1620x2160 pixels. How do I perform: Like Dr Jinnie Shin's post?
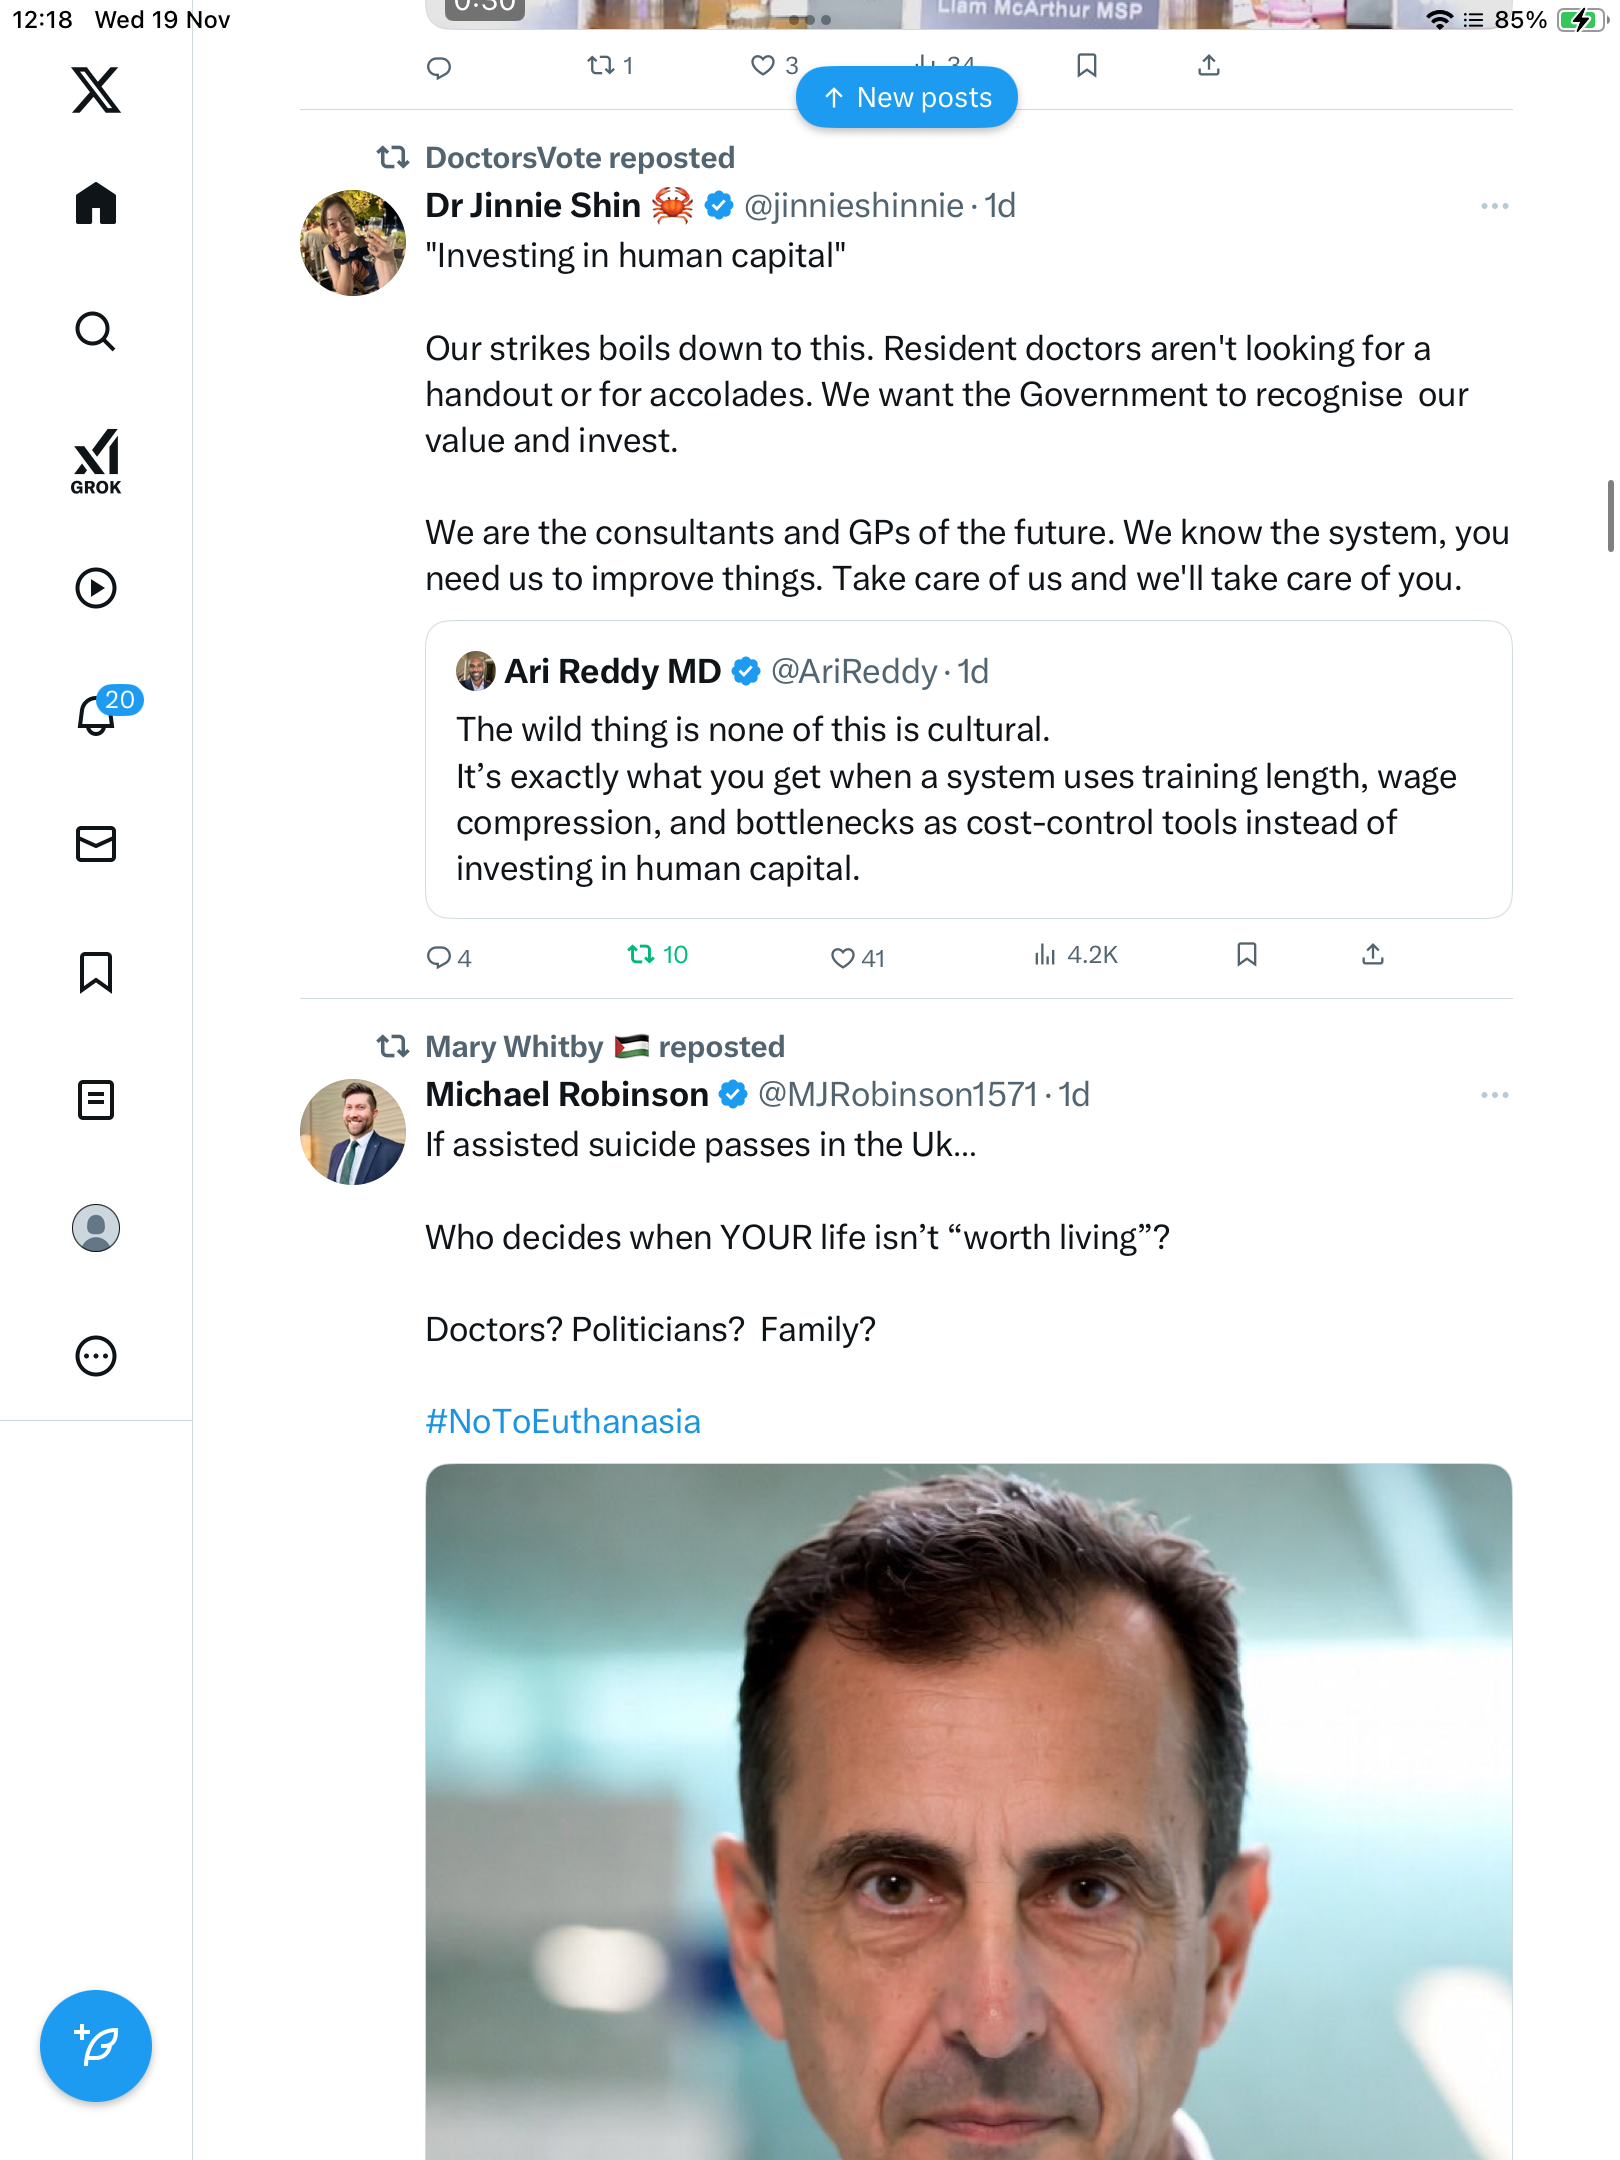click(x=843, y=957)
